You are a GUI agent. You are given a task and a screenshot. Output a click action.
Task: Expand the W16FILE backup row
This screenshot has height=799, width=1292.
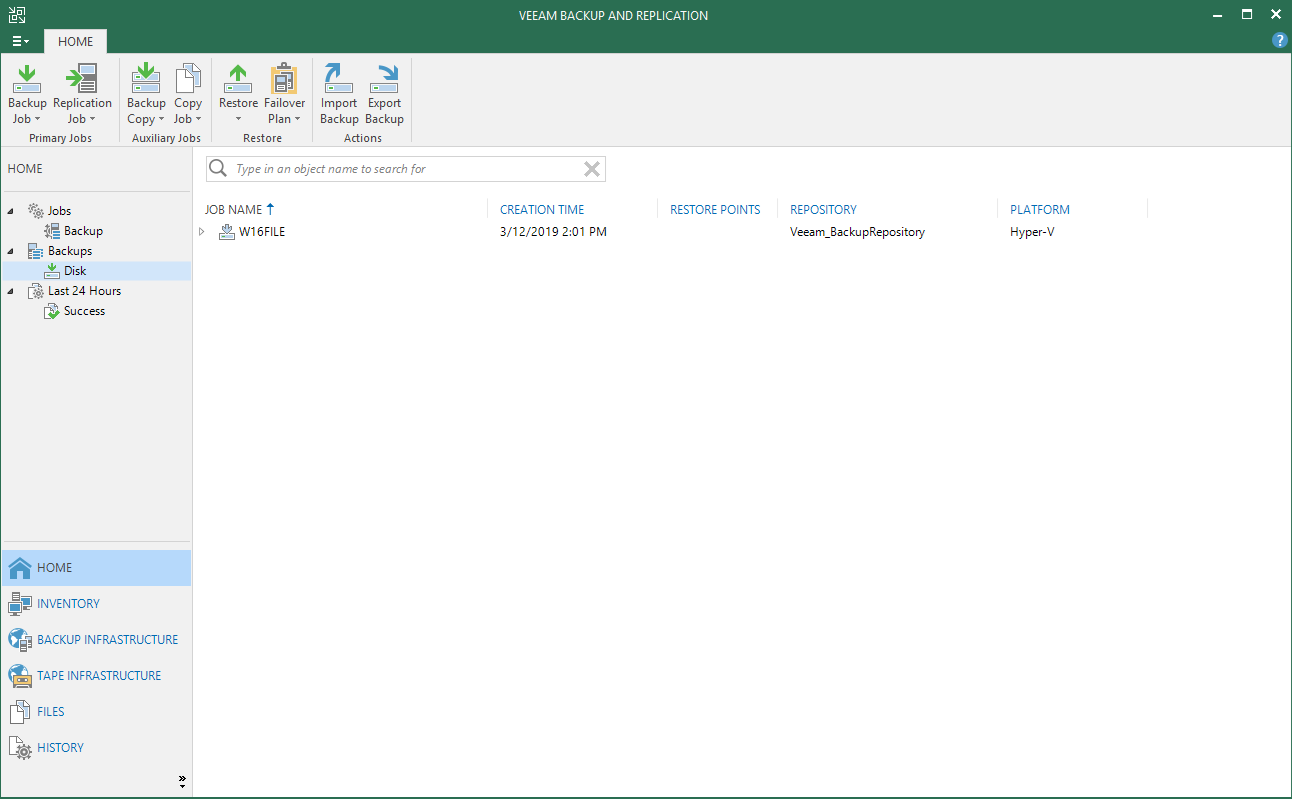click(202, 232)
